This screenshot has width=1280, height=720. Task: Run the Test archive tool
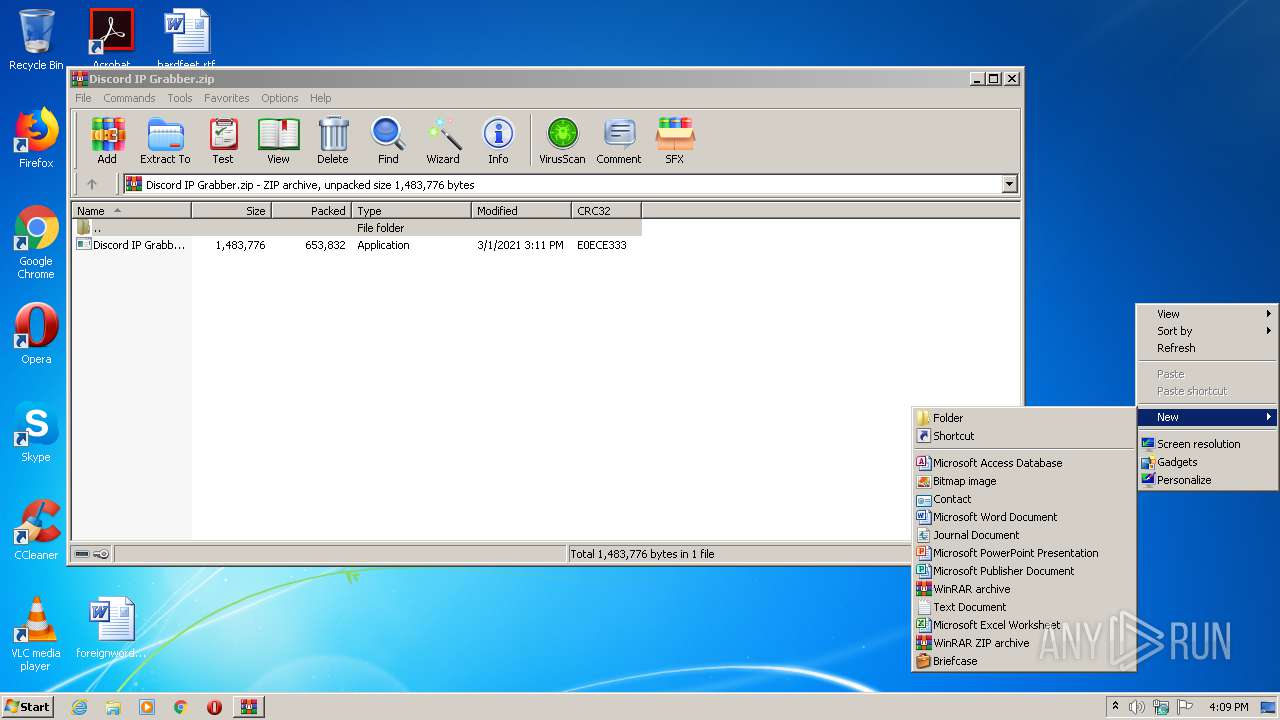[x=223, y=140]
